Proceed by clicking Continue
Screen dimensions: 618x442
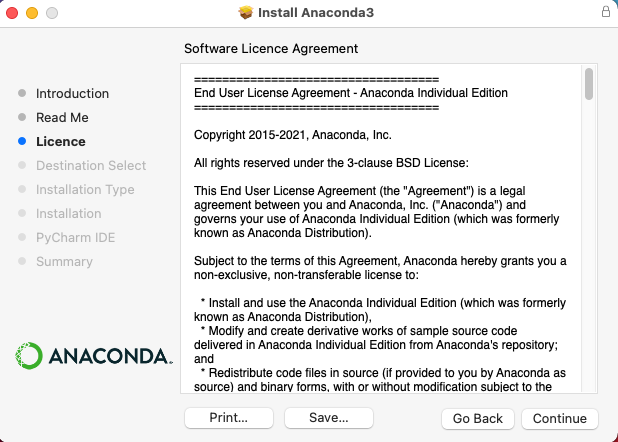click(x=559, y=417)
